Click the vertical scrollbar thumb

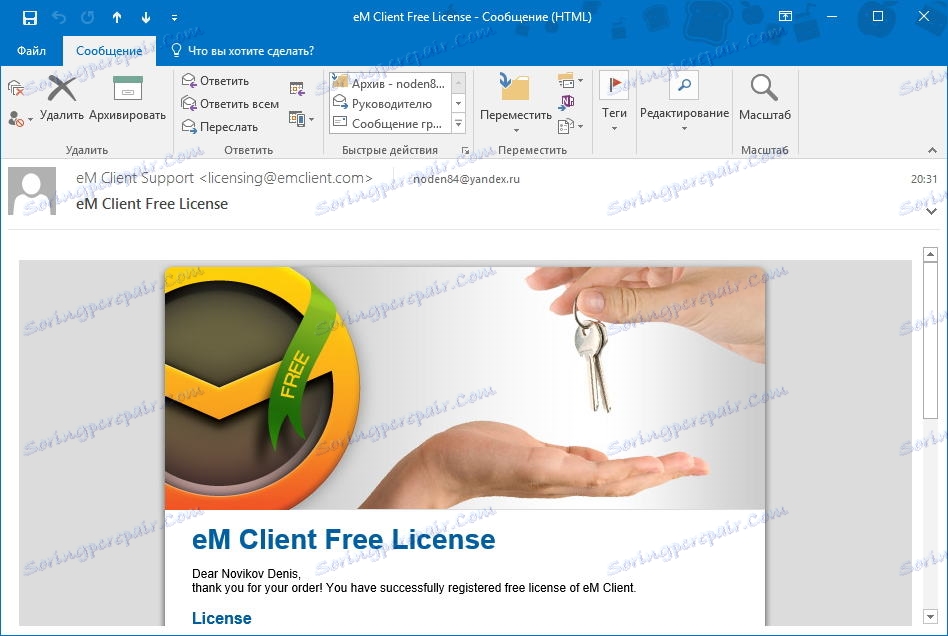[930, 340]
